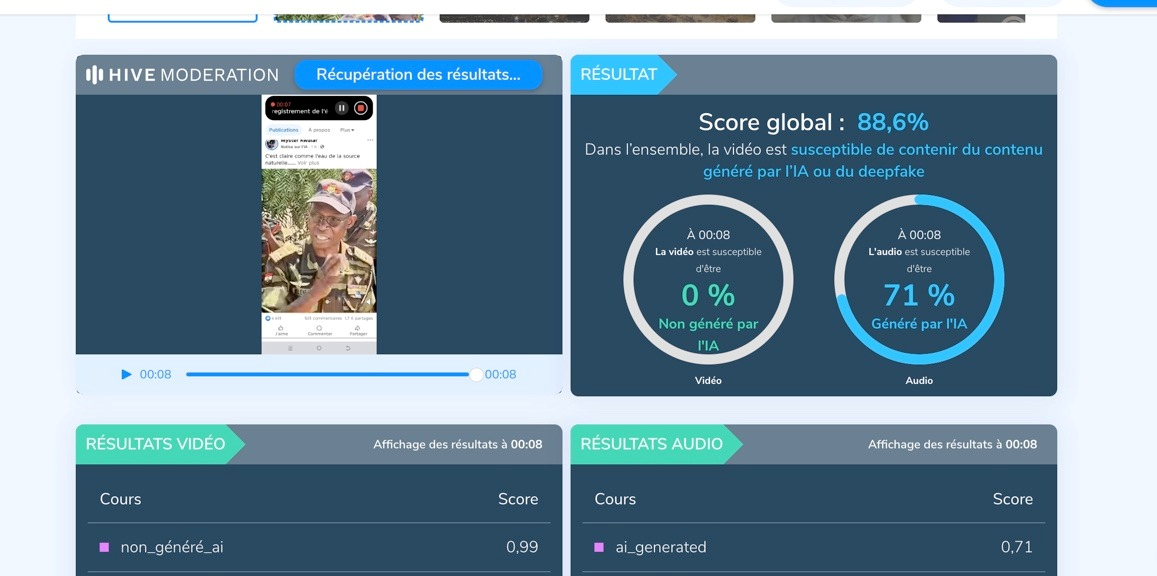Click the purple swatch beside ai_generated

coord(599,547)
